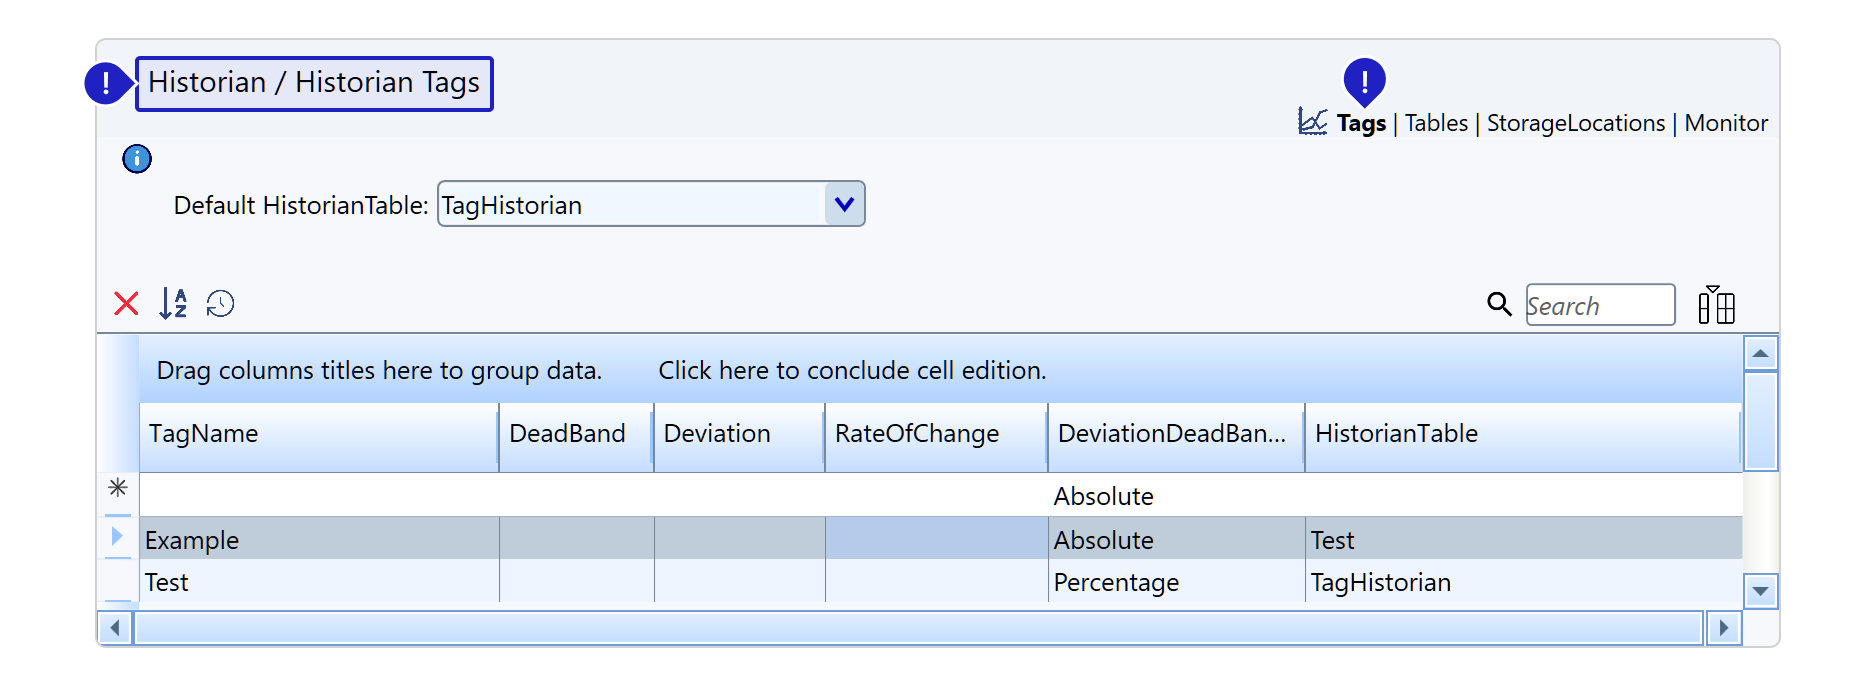Viewport: 1859px width, 686px height.
Task: Click the new row asterisk marker
Action: [118, 488]
